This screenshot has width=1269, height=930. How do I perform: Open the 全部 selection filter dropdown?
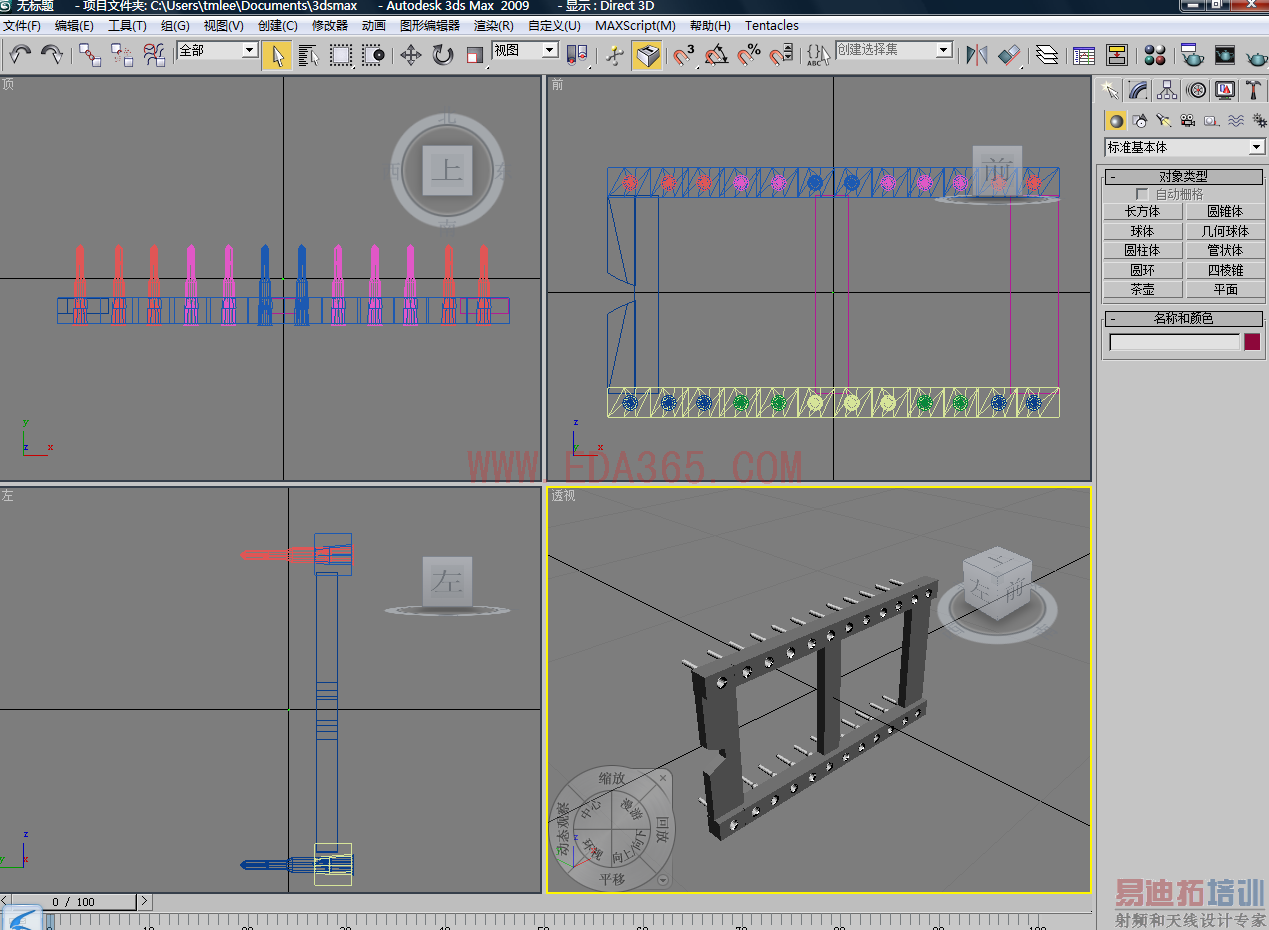tap(217, 50)
